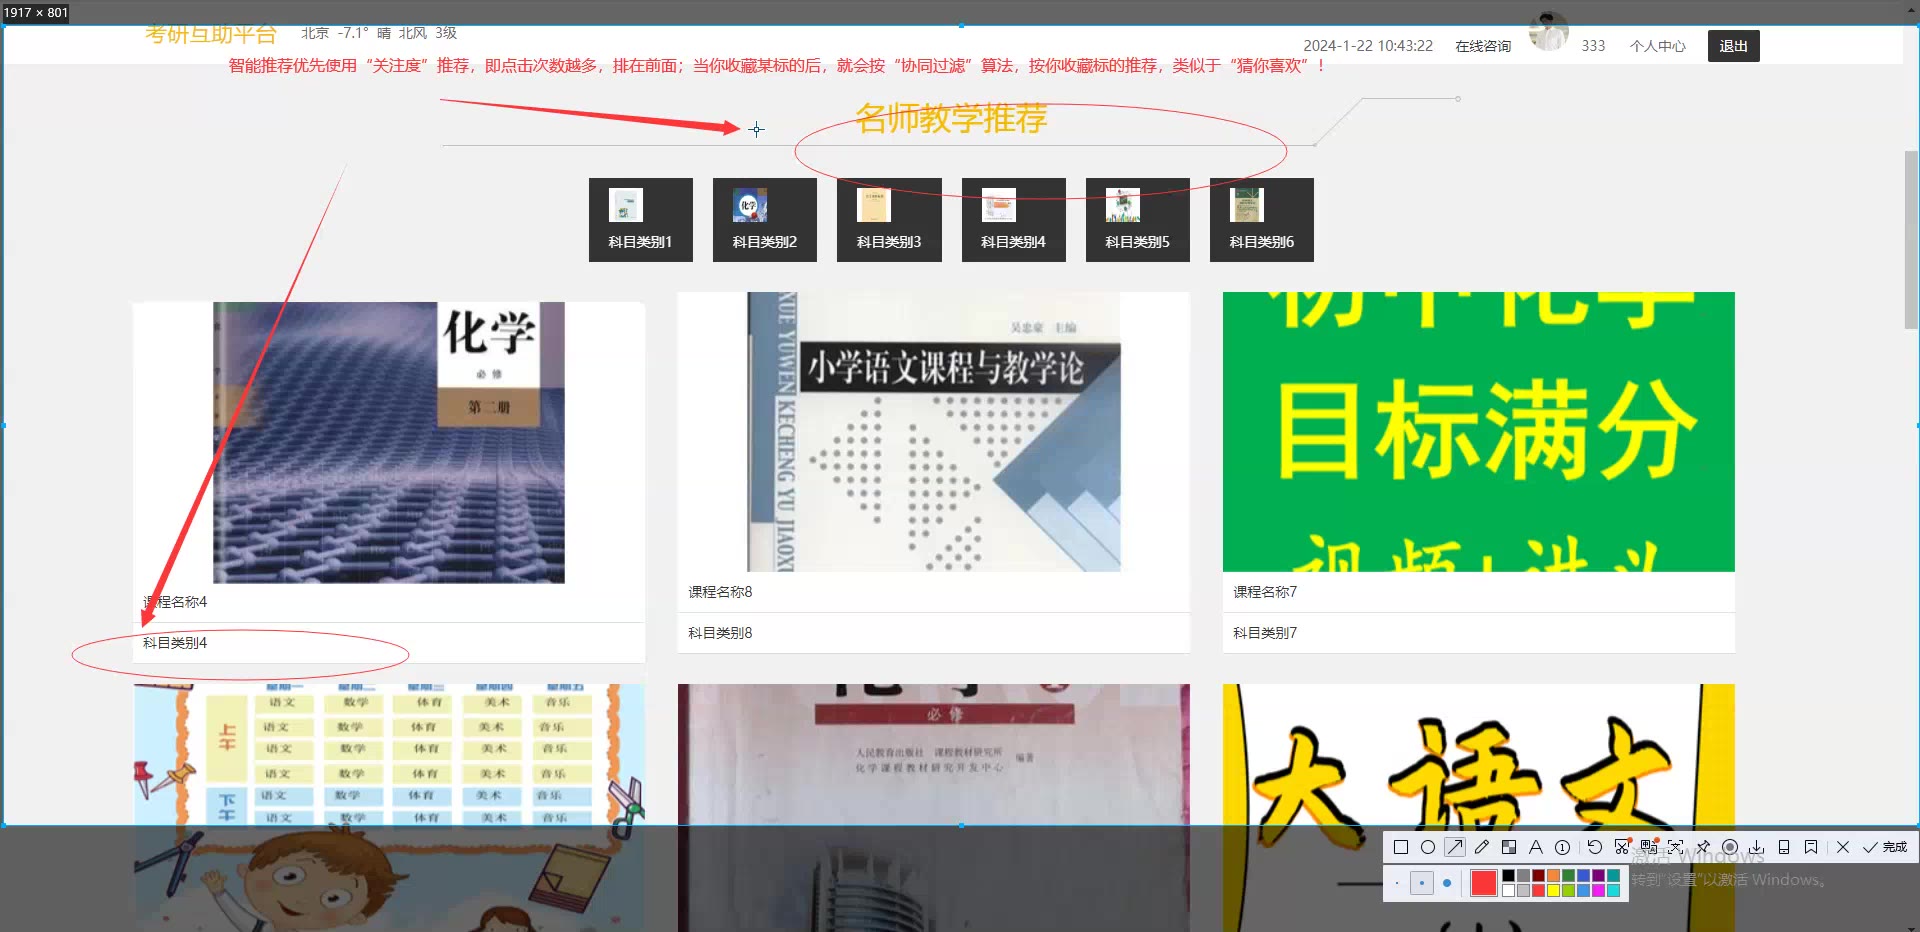The height and width of the screenshot is (932, 1920).
Task: Select the pencil freehand tool
Action: pos(1482,847)
